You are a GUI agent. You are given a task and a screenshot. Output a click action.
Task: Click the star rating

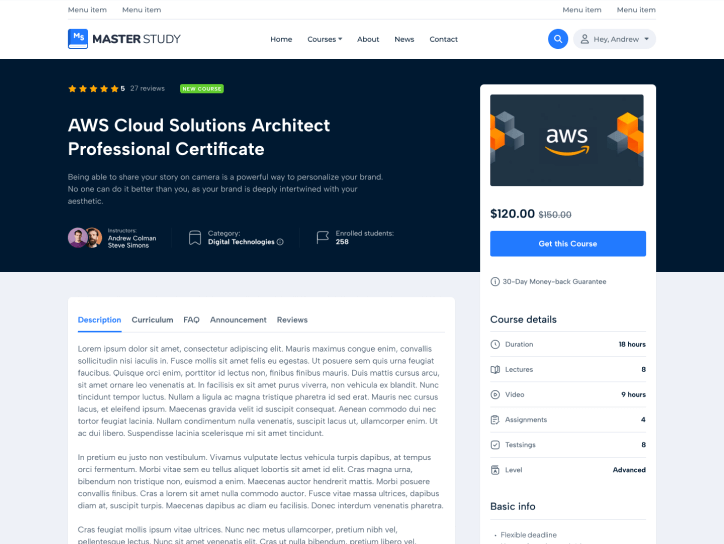coord(93,88)
